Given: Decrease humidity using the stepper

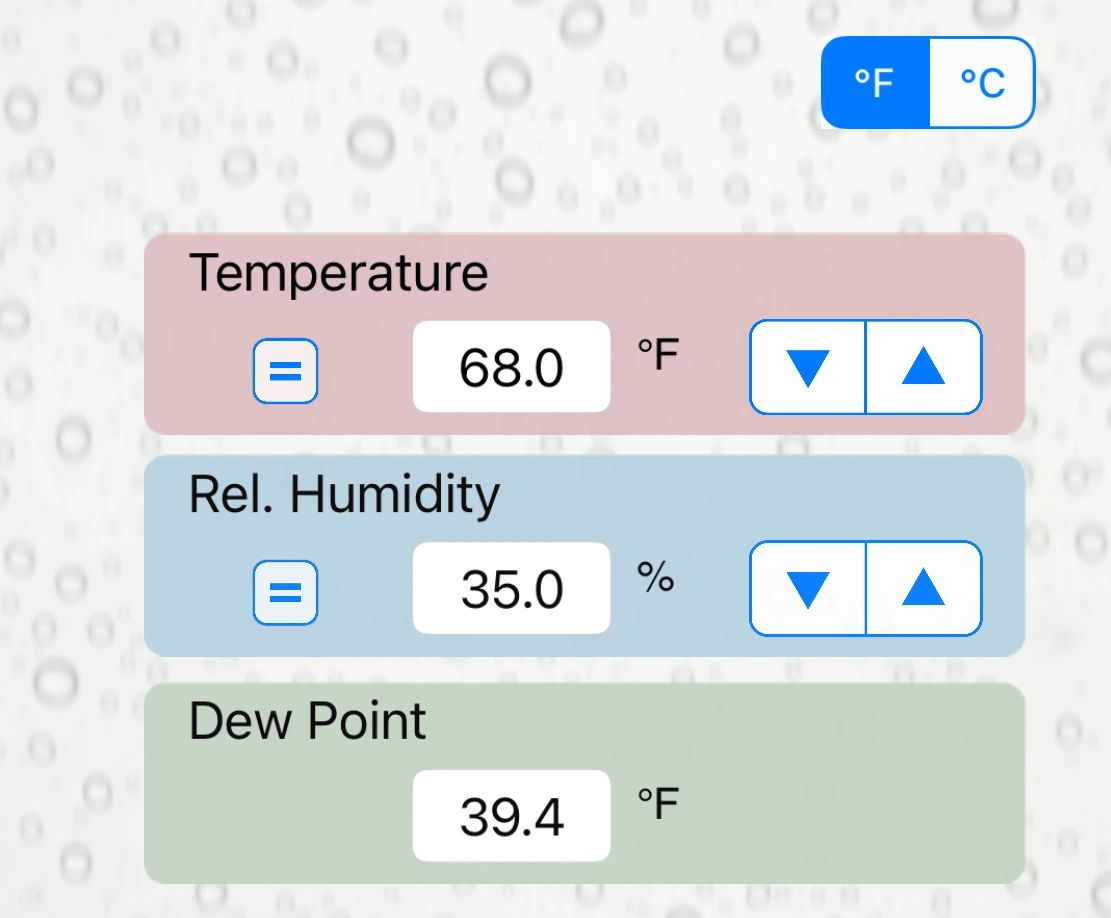Looking at the screenshot, I should pyautogui.click(x=807, y=589).
